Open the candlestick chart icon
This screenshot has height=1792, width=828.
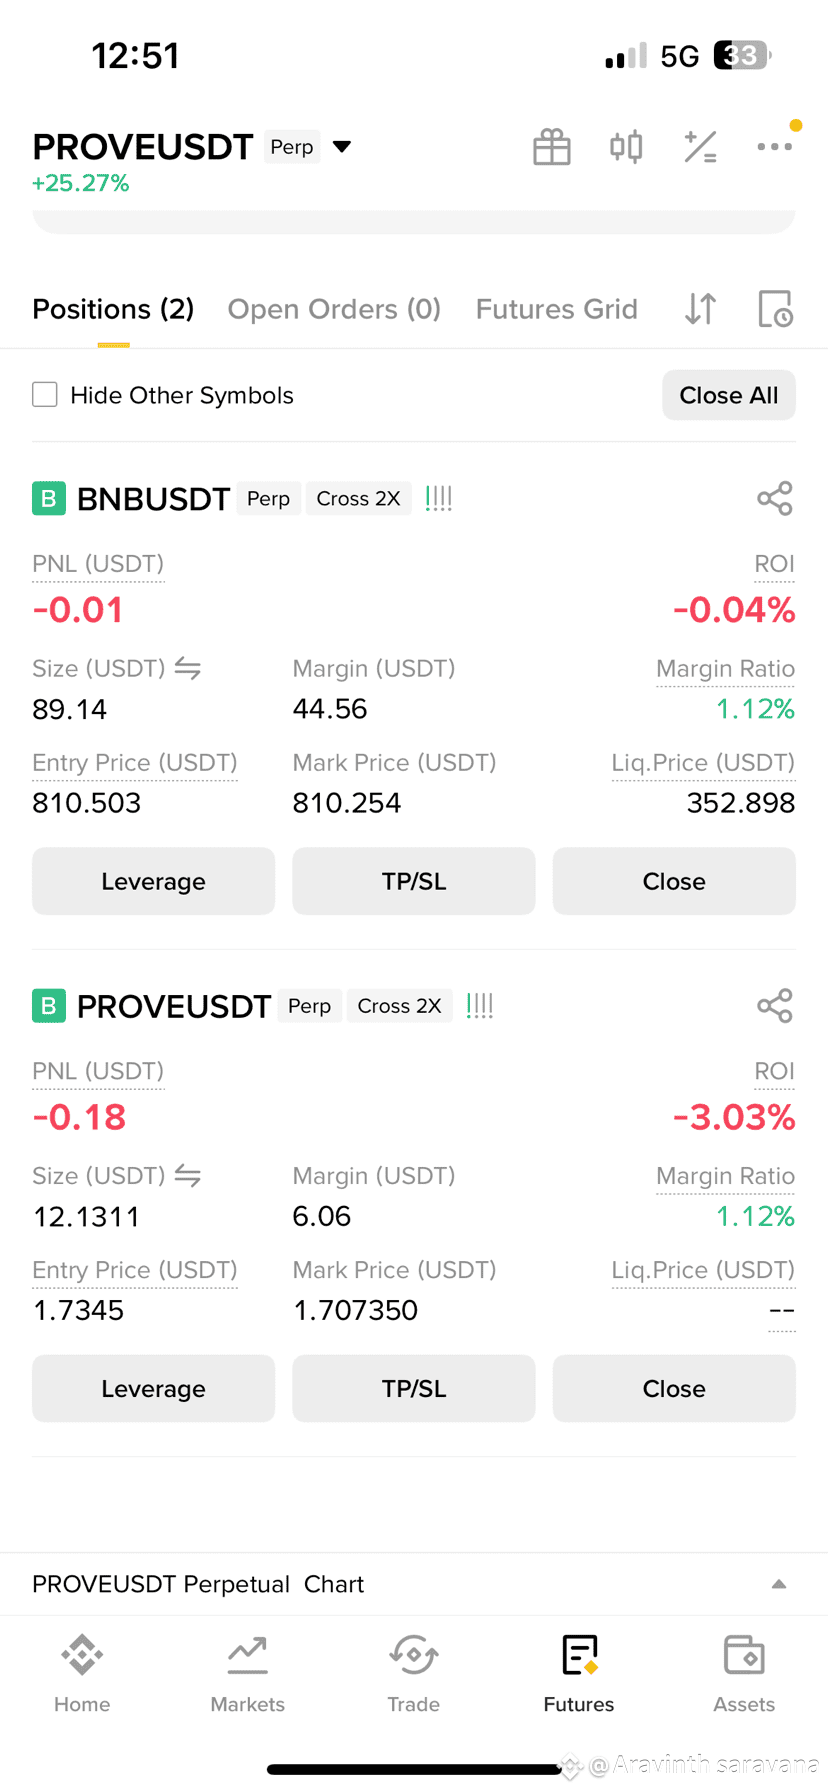click(626, 147)
